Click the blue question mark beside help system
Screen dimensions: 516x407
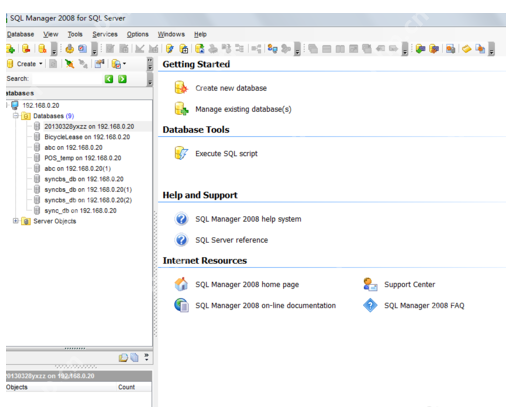pos(181,219)
